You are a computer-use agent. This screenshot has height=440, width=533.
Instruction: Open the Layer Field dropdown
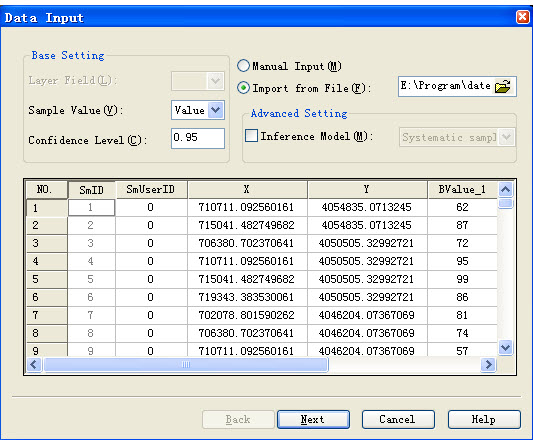point(216,81)
